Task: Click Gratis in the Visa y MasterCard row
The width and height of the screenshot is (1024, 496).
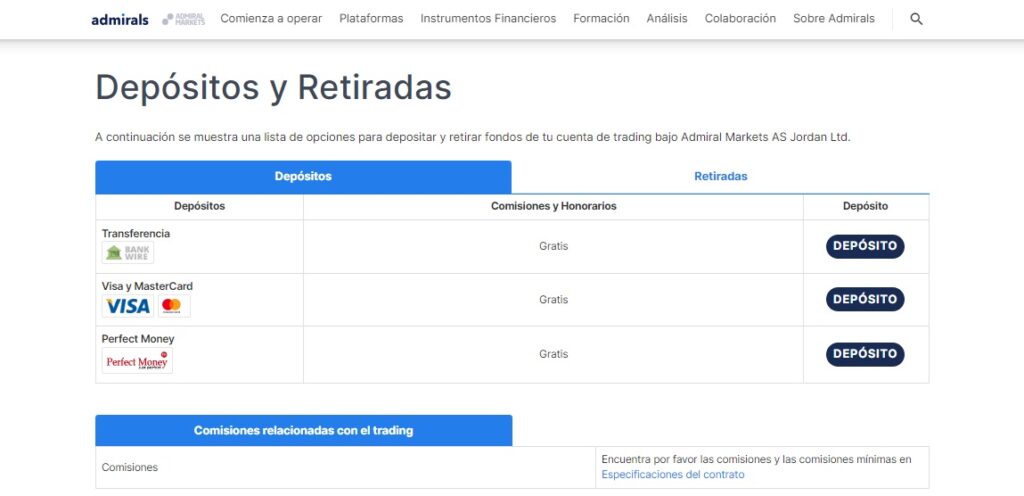Action: (x=553, y=300)
